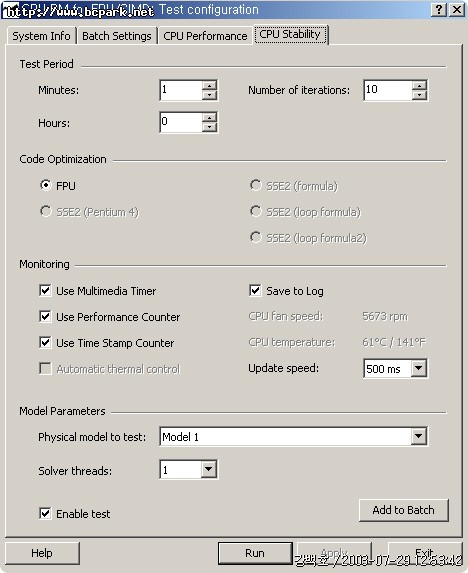Select the FPU code optimization radio button
The image size is (468, 573).
[46, 185]
